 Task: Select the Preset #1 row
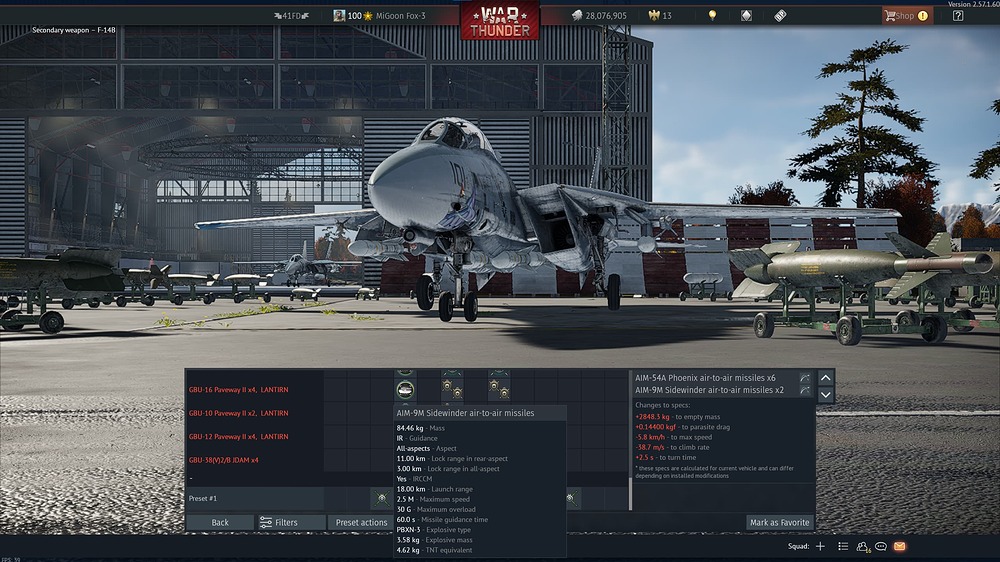click(x=255, y=498)
